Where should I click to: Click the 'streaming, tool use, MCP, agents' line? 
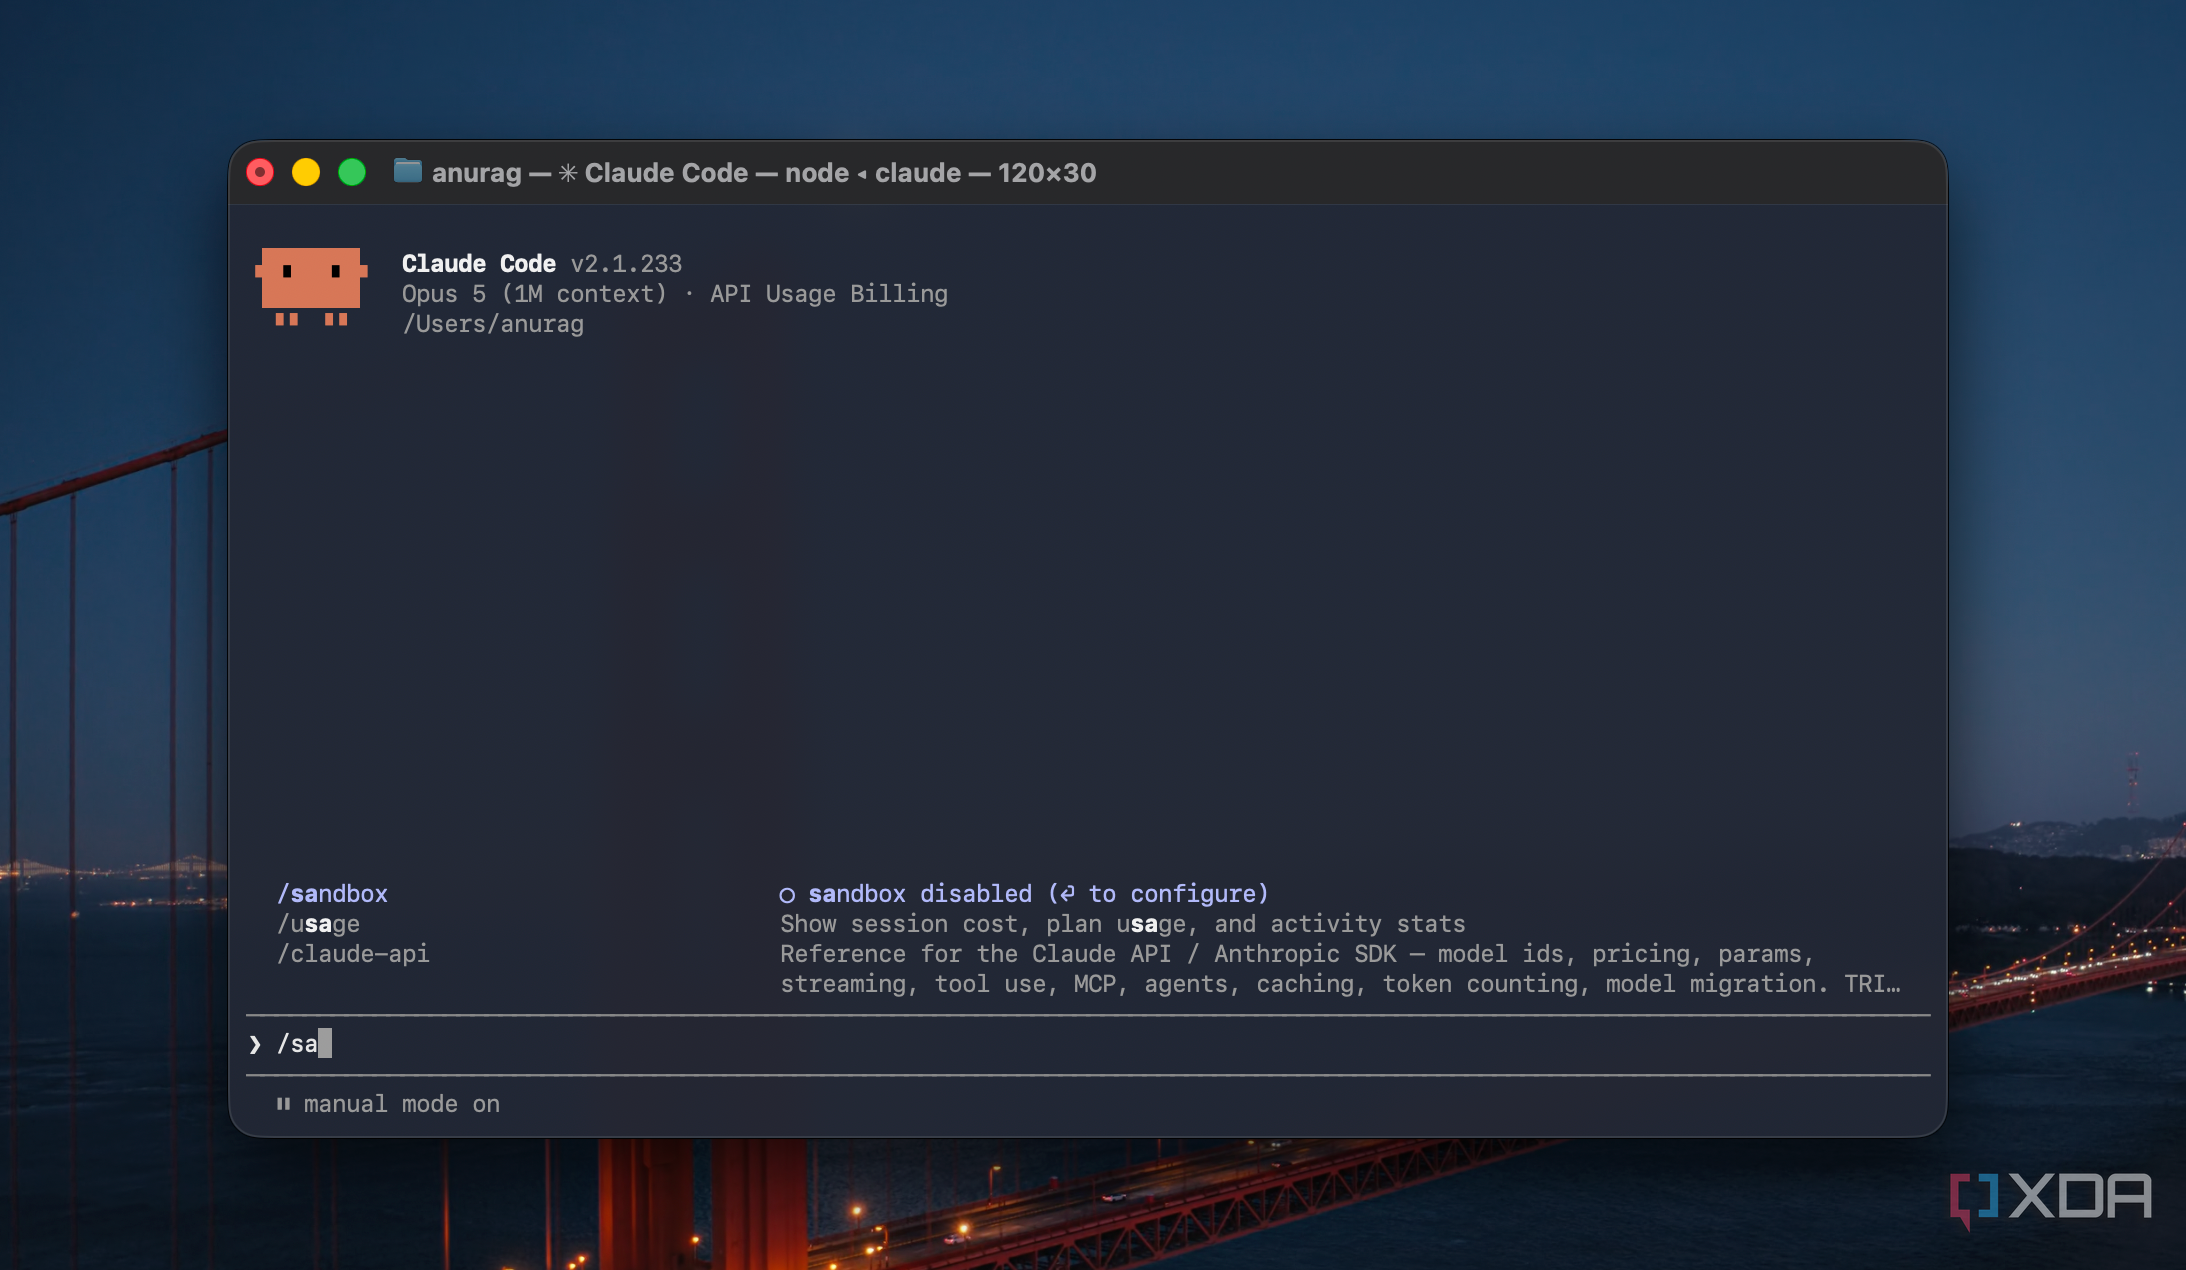pos(1340,984)
